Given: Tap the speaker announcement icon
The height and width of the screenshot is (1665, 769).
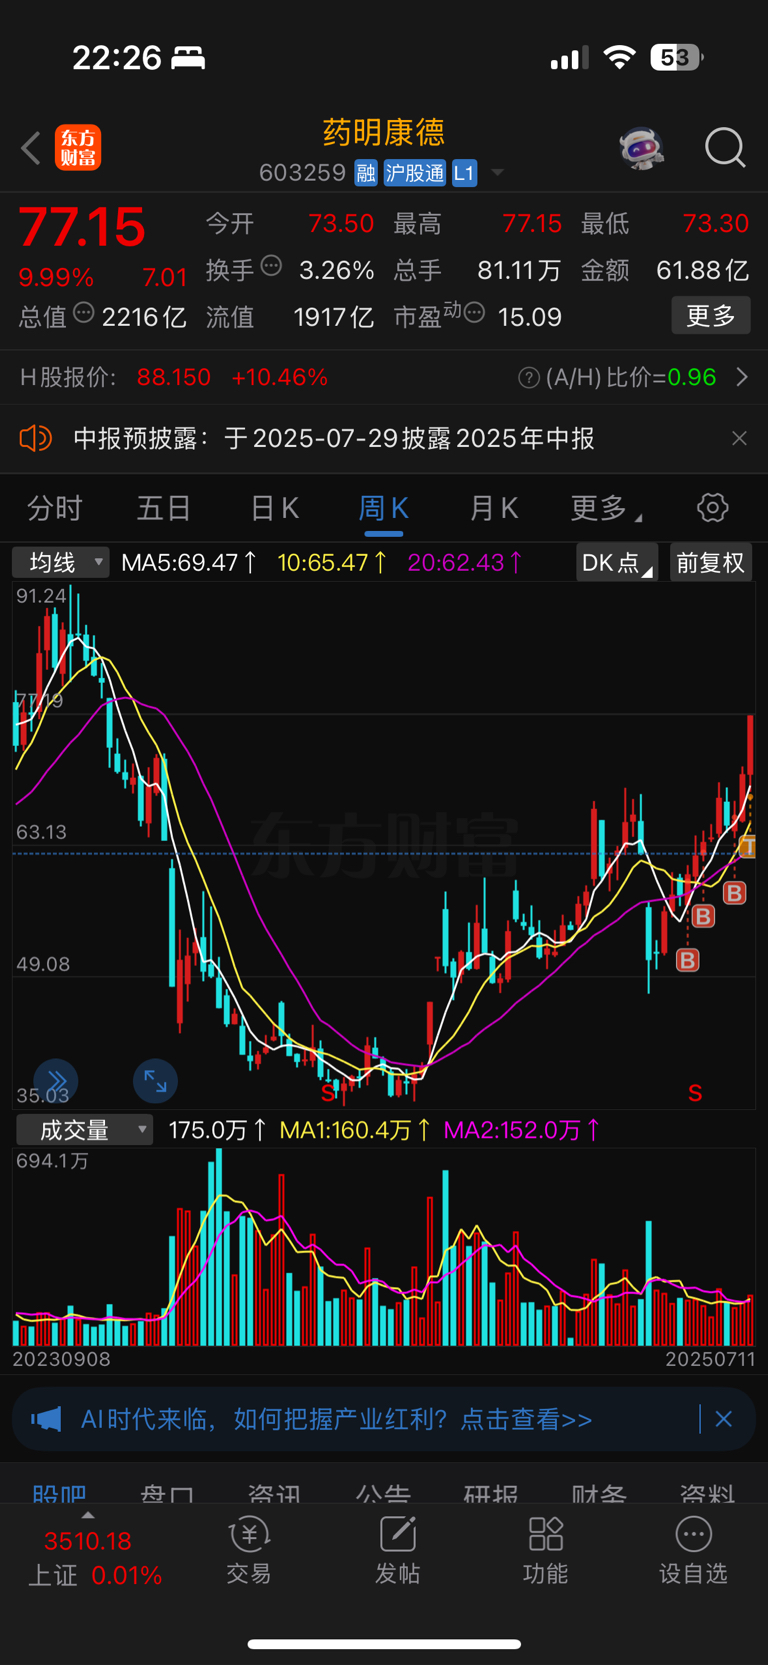Looking at the screenshot, I should click(35, 438).
